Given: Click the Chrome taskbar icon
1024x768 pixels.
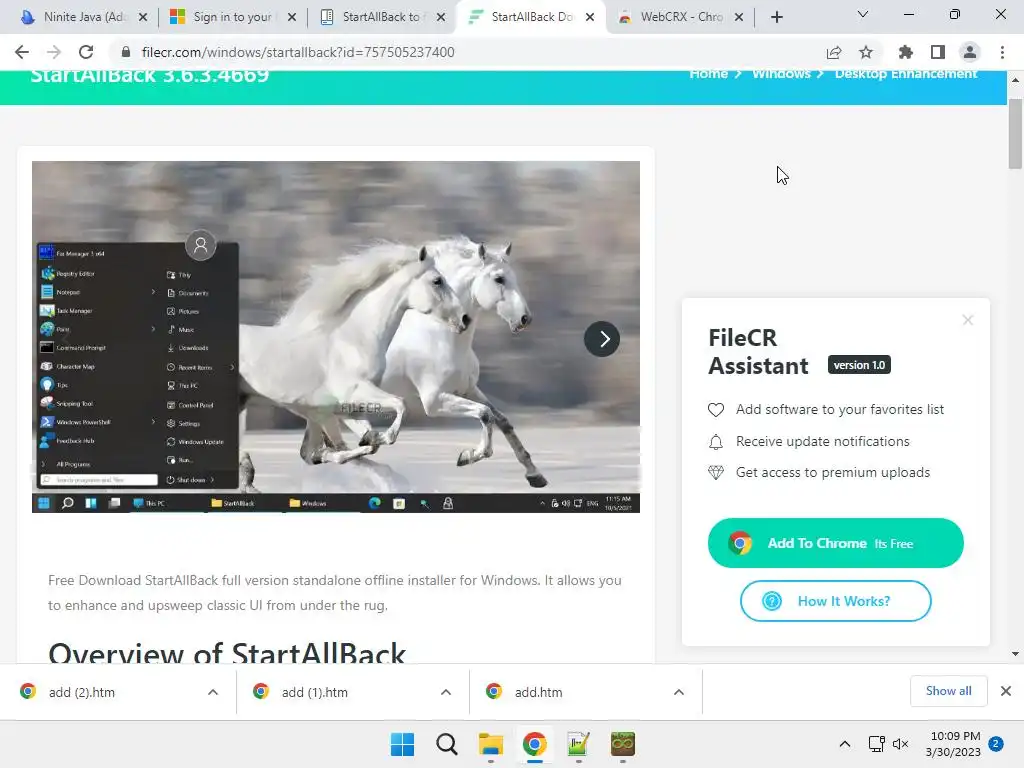Looking at the screenshot, I should (x=534, y=744).
